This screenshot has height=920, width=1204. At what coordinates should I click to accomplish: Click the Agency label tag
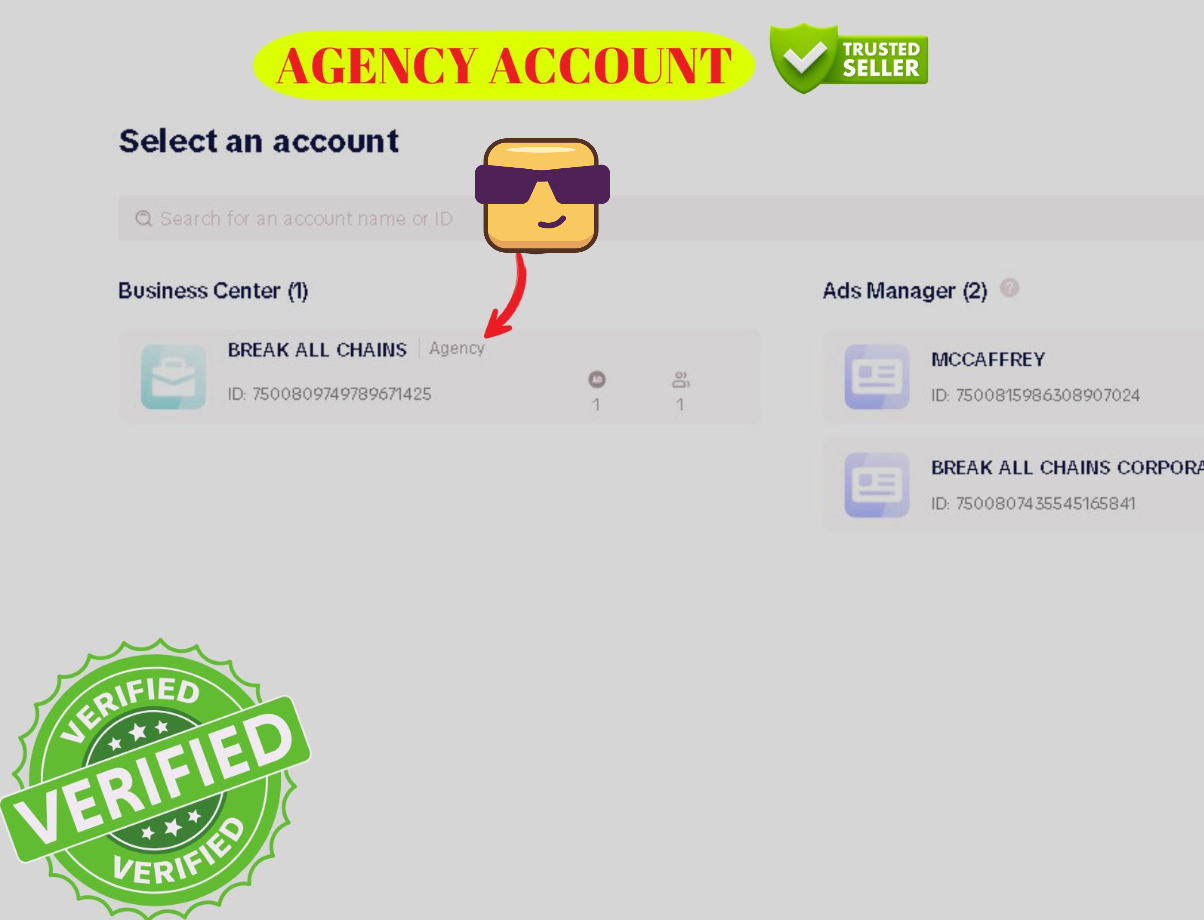tap(457, 348)
